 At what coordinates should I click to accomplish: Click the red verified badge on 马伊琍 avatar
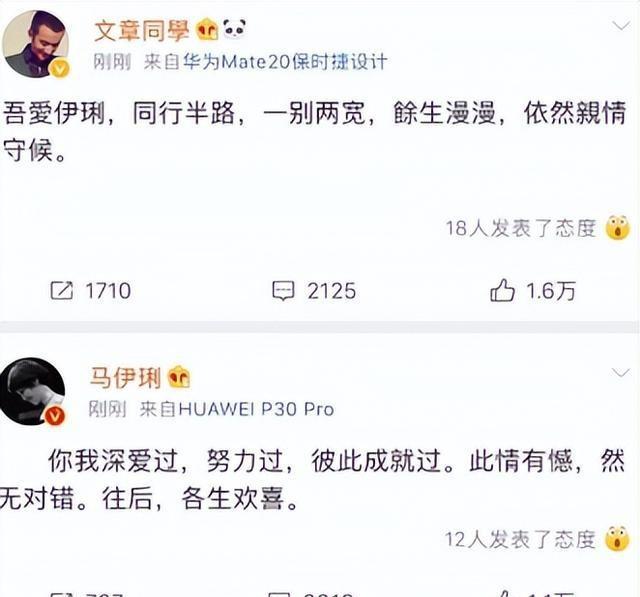click(x=55, y=416)
